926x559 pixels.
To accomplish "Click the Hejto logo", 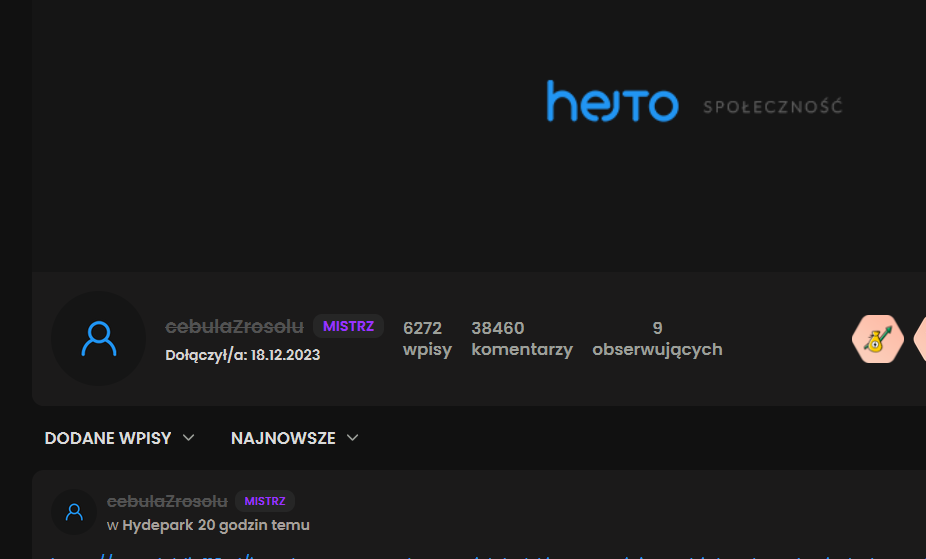I will pos(612,103).
